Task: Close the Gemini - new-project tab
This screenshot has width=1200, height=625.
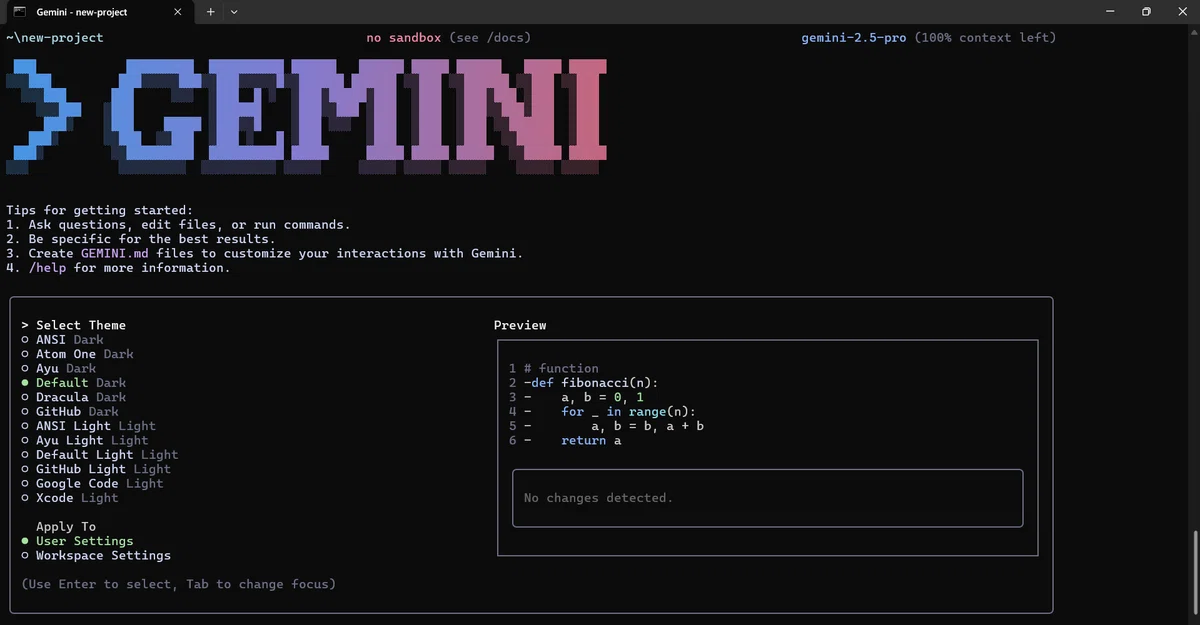Action: pyautogui.click(x=178, y=11)
